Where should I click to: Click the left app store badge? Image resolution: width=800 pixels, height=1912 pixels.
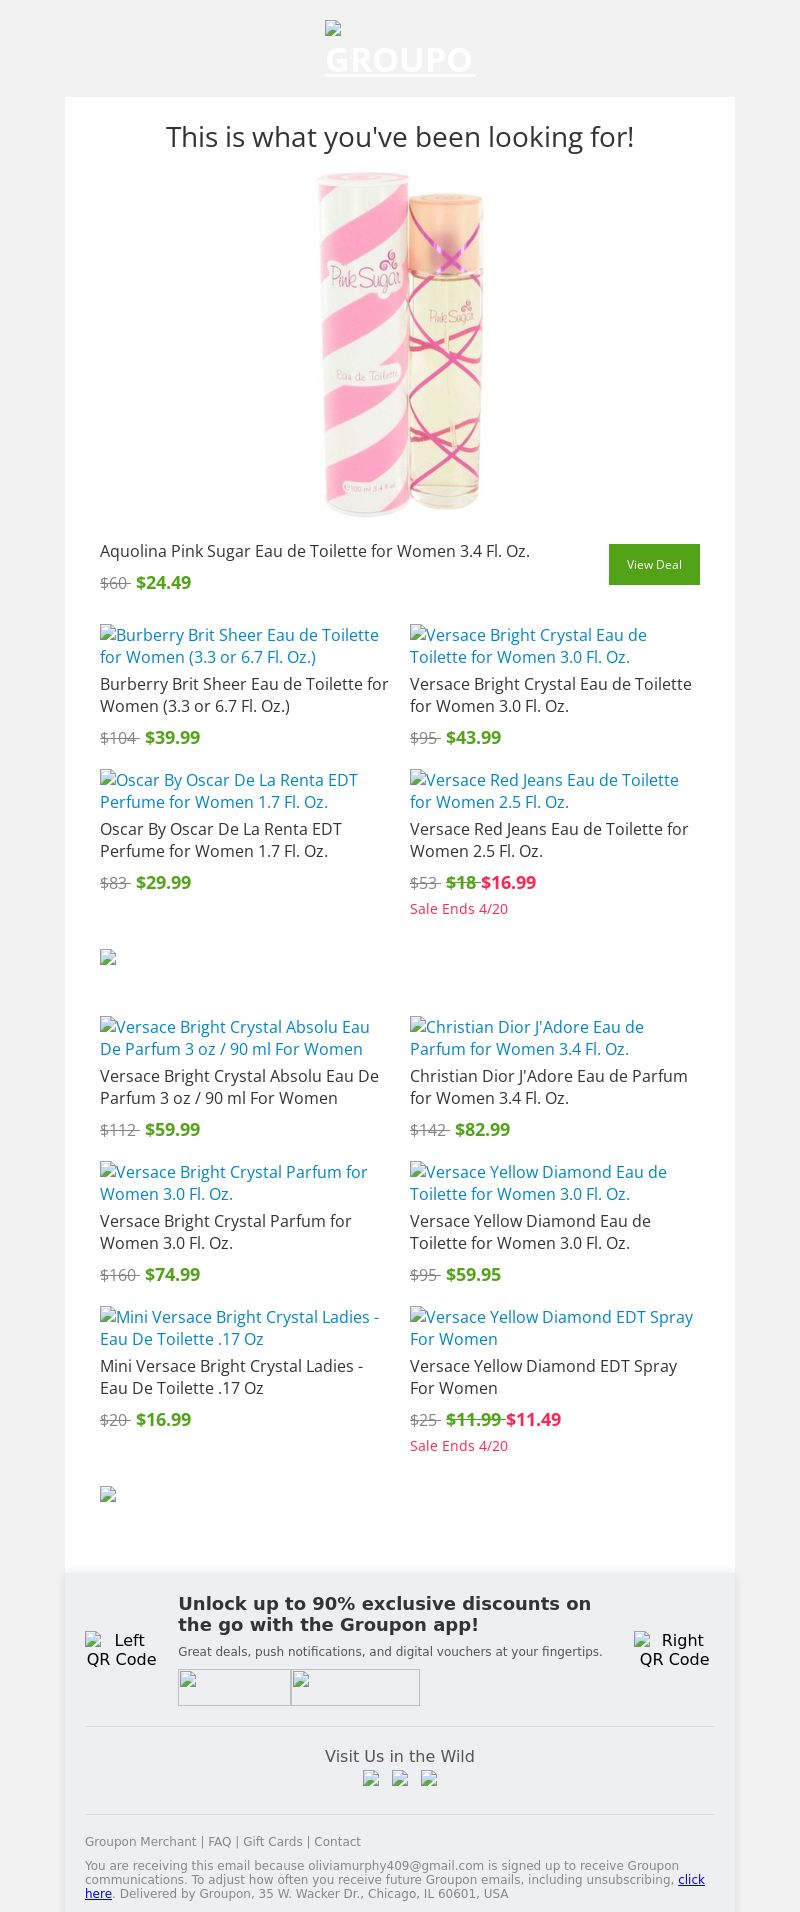[x=234, y=1687]
